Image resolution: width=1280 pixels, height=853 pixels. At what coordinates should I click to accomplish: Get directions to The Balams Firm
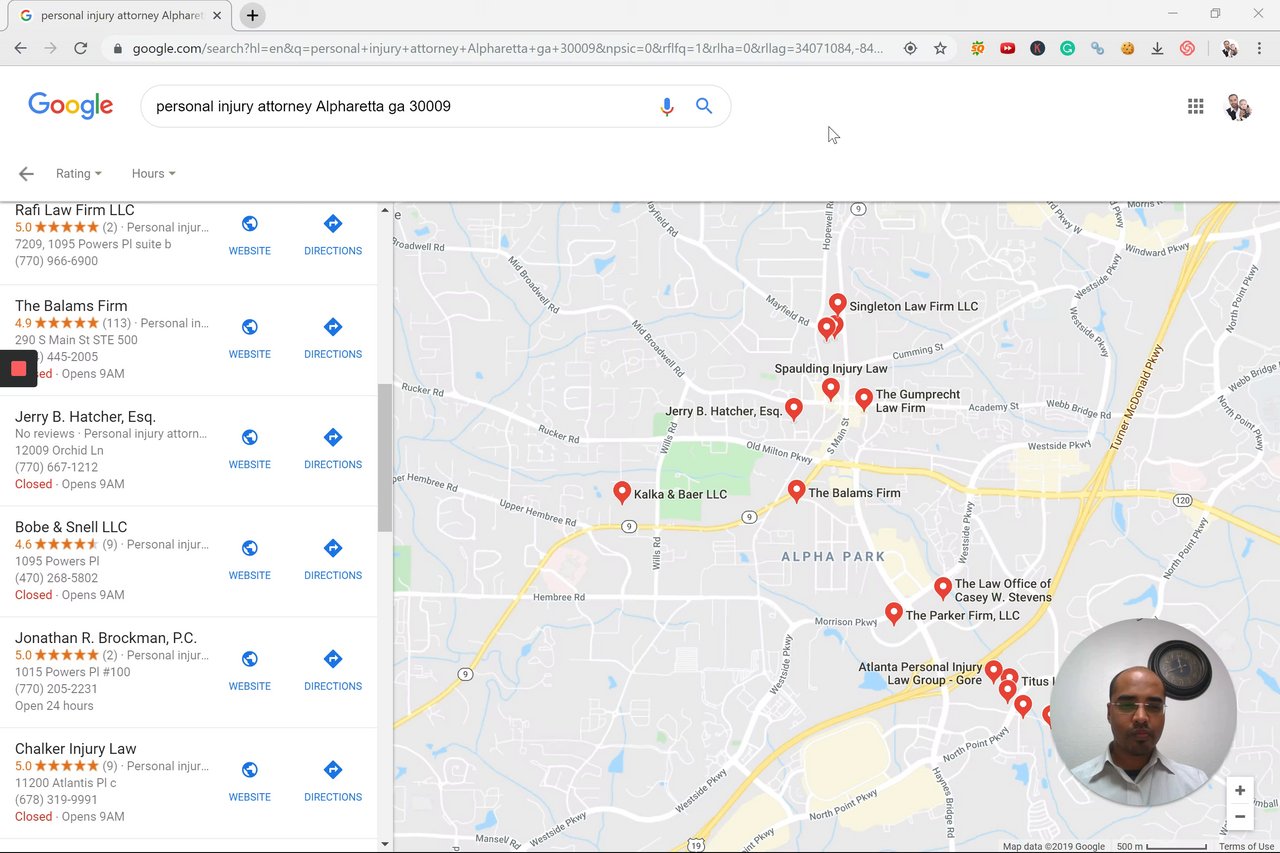[x=333, y=327]
